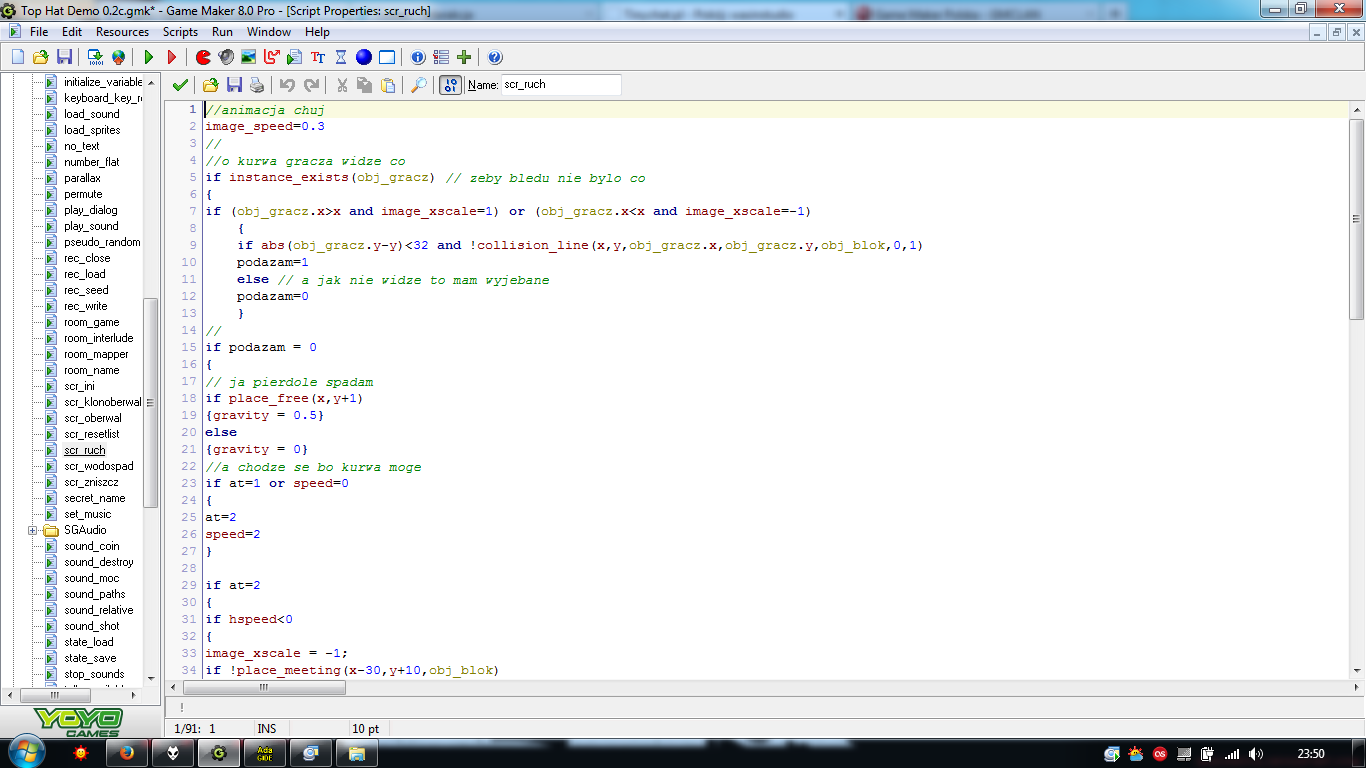This screenshot has height=768, width=1366.
Task: Click the script Name input field
Action: click(x=560, y=85)
